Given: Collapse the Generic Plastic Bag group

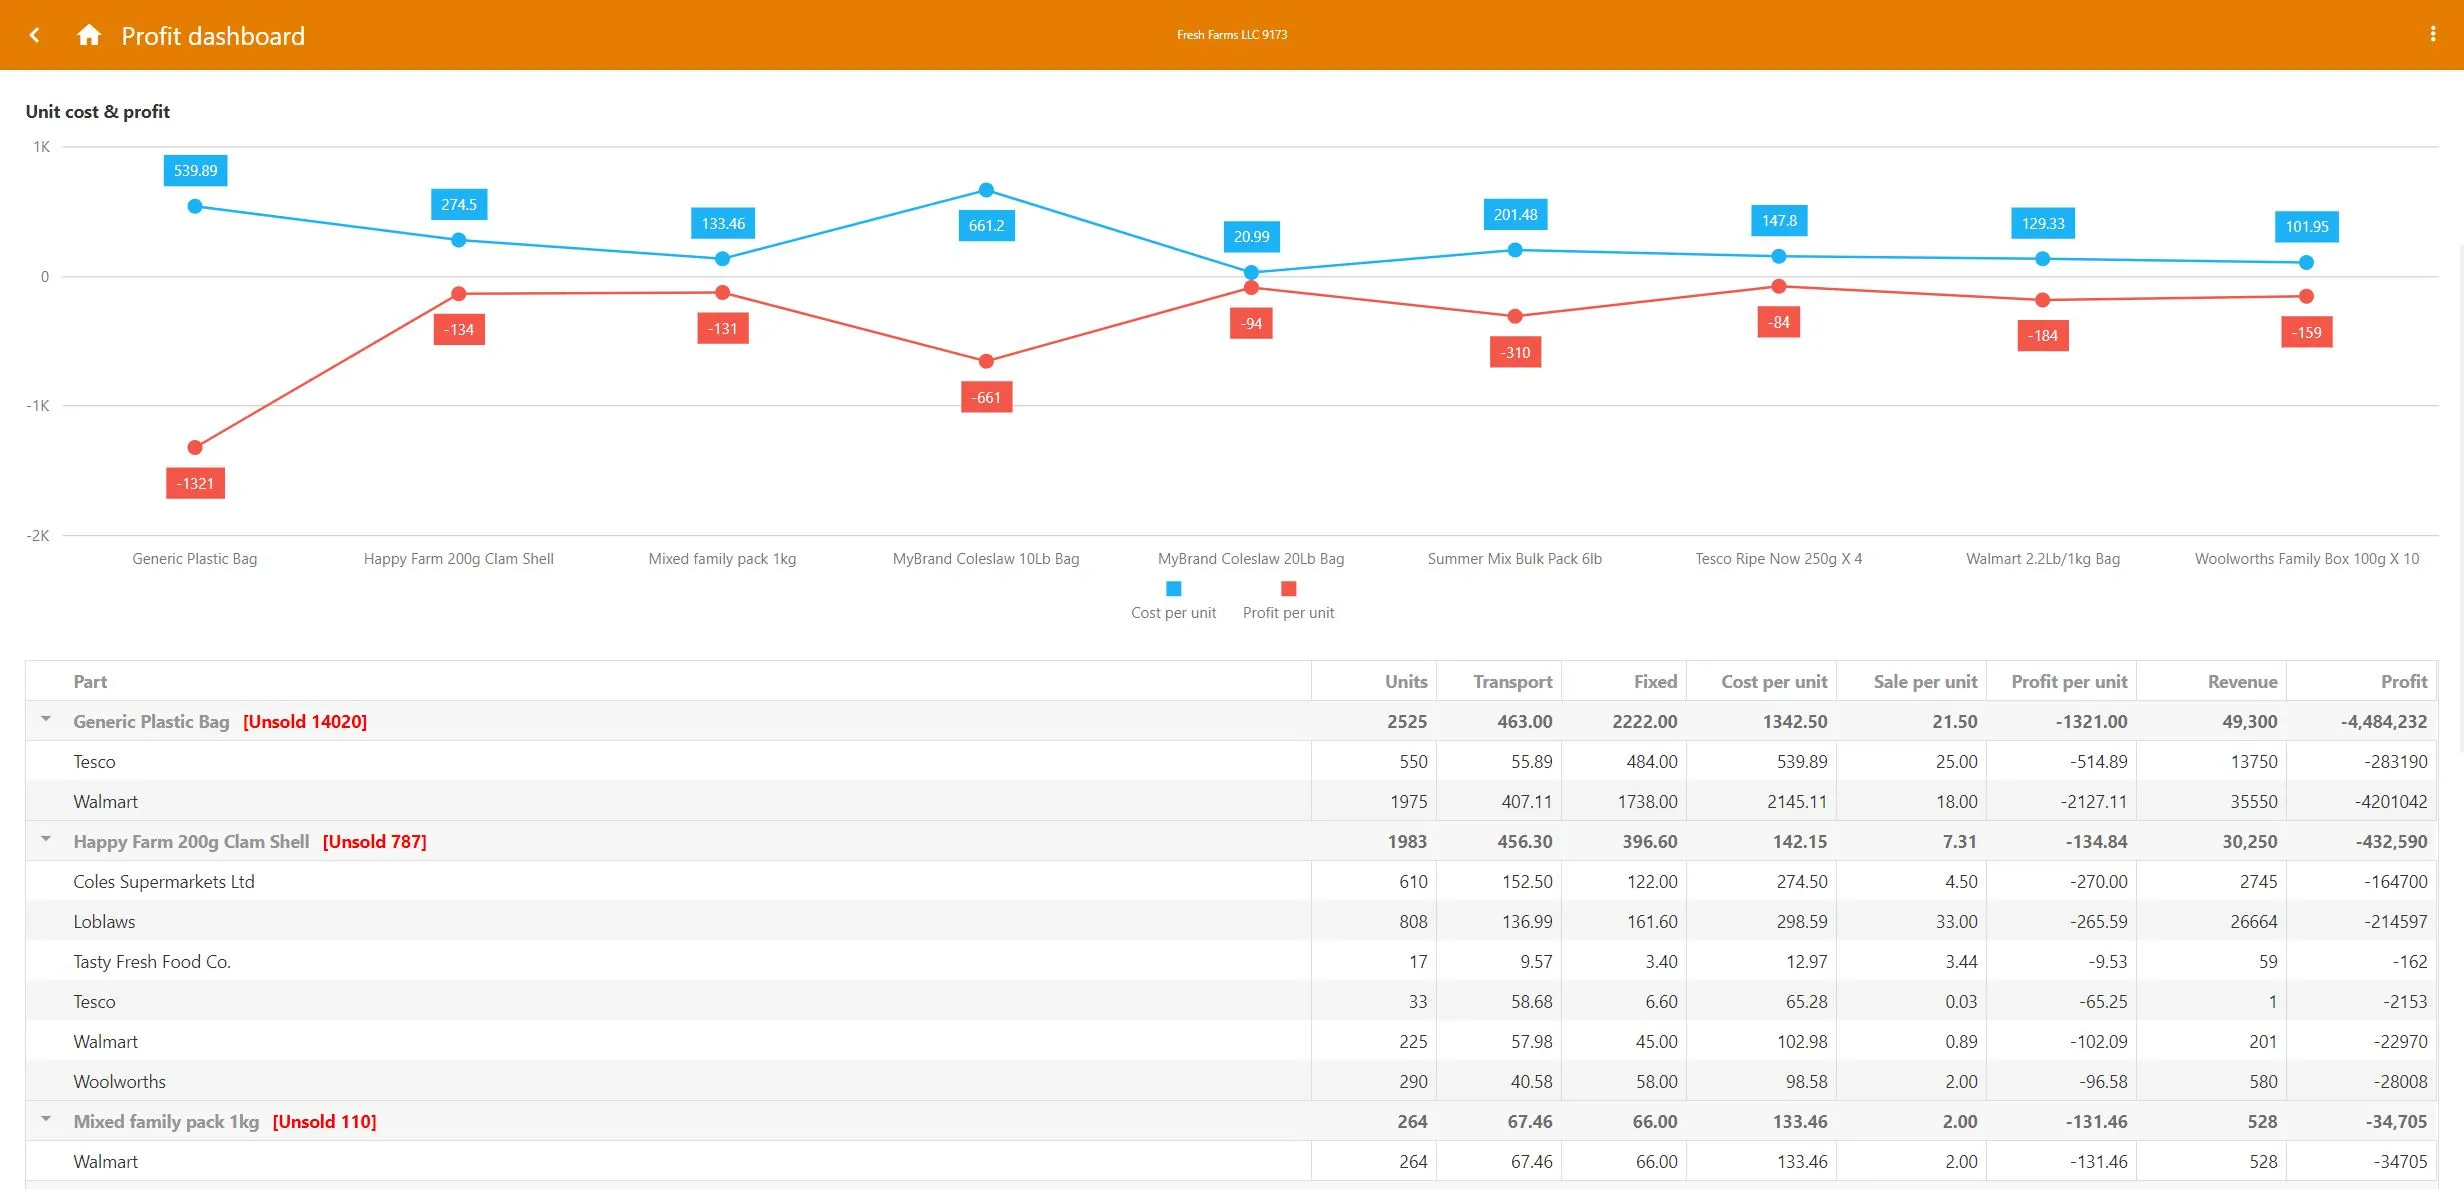Looking at the screenshot, I should pos(46,719).
